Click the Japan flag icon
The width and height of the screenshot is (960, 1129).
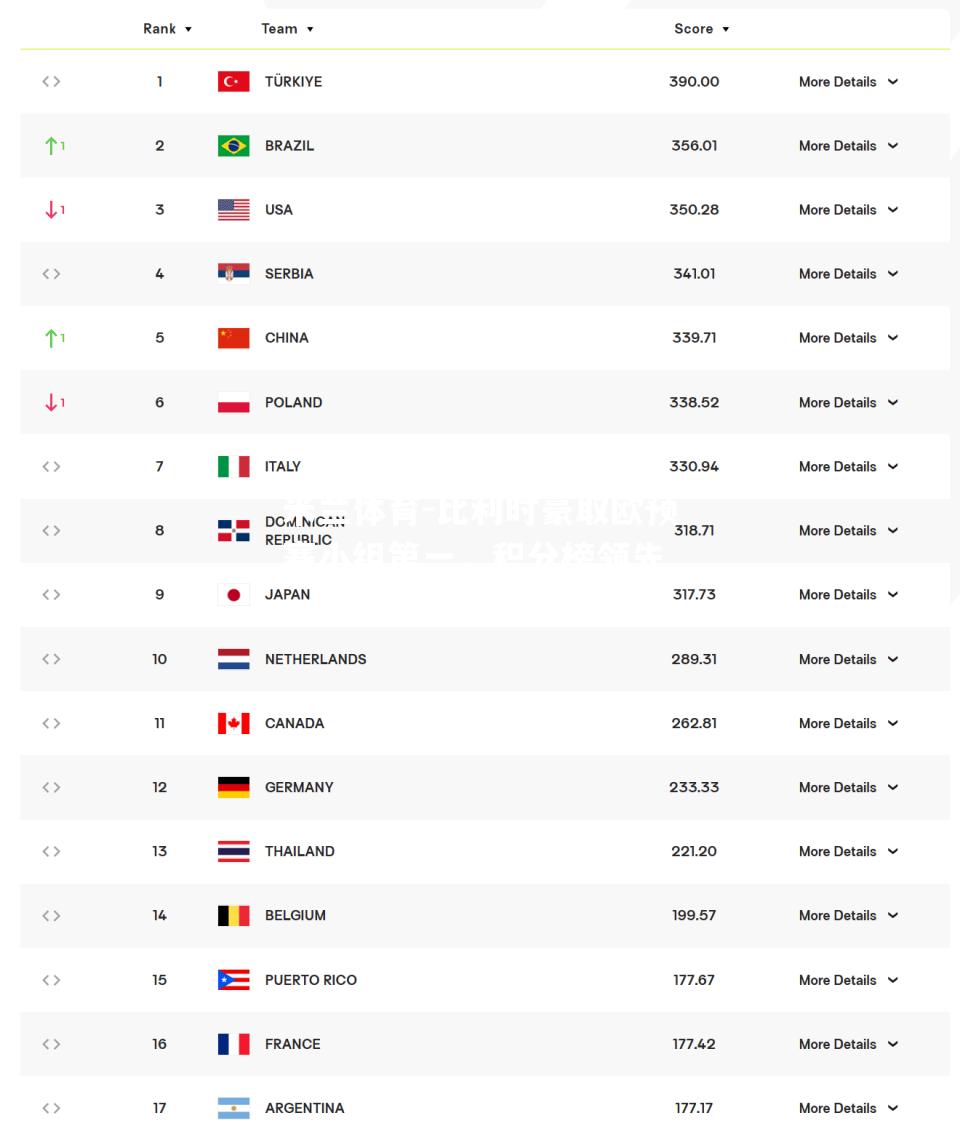pyautogui.click(x=233, y=595)
